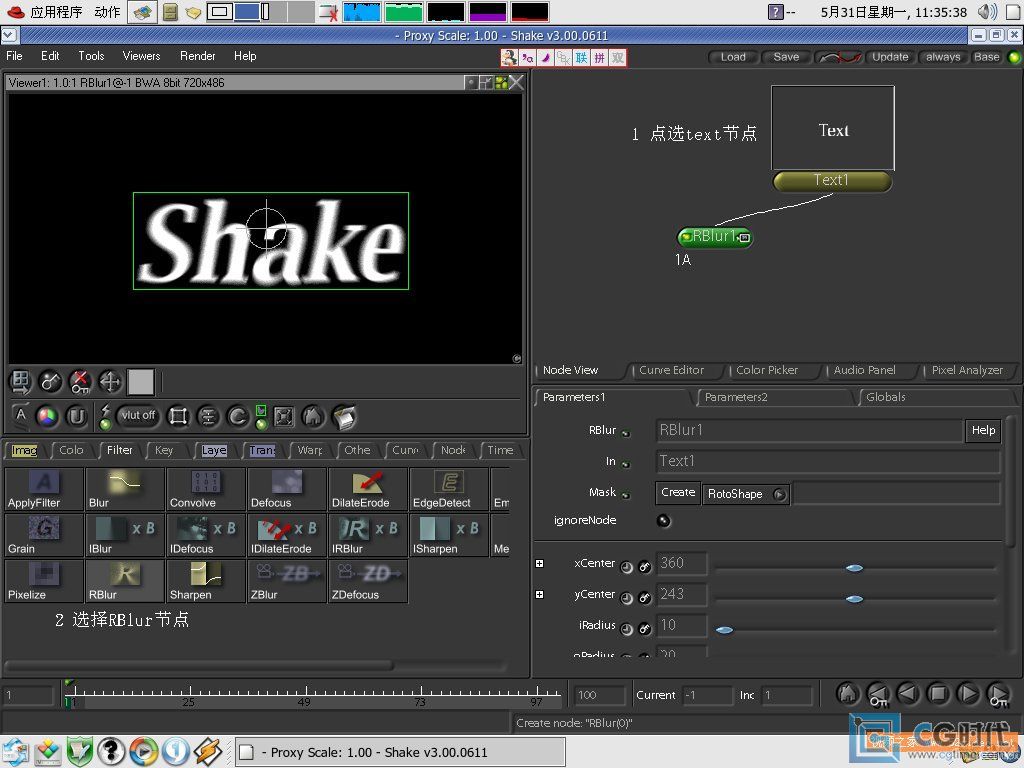
Task: Toggle iRadius keyframe button
Action: 645,630
